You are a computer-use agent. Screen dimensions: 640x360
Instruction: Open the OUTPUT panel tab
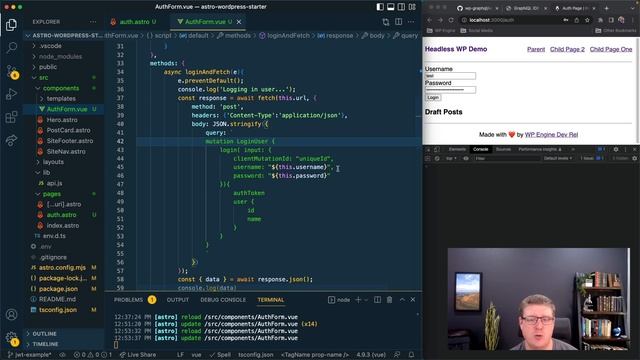pyautogui.click(x=178, y=300)
